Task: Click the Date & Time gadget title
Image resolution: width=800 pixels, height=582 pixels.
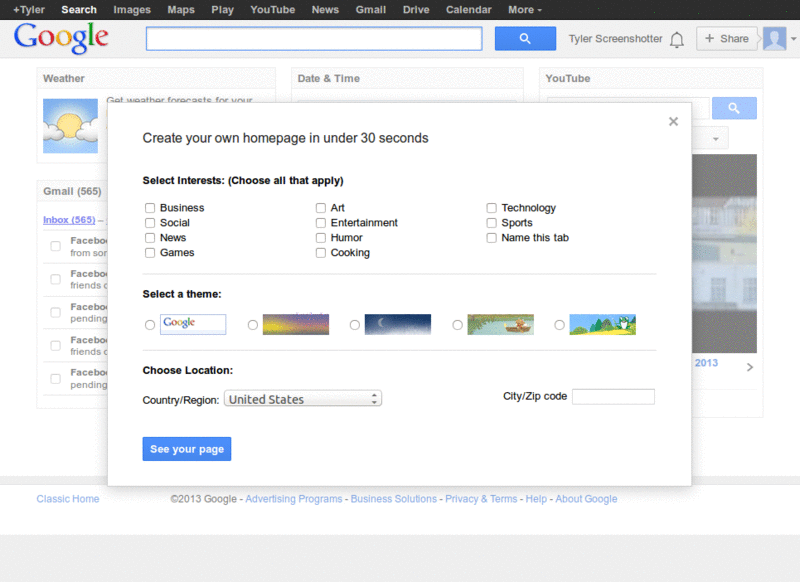Action: (x=329, y=79)
